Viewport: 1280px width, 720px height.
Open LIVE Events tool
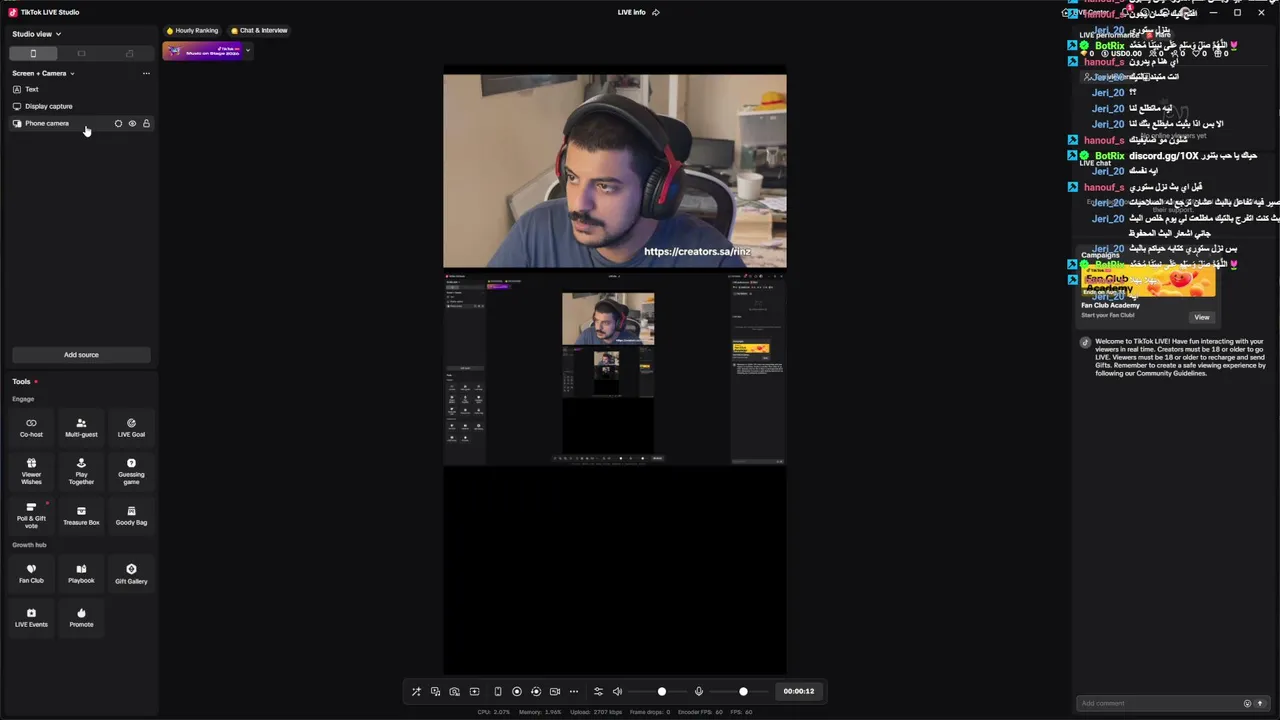pyautogui.click(x=31, y=617)
